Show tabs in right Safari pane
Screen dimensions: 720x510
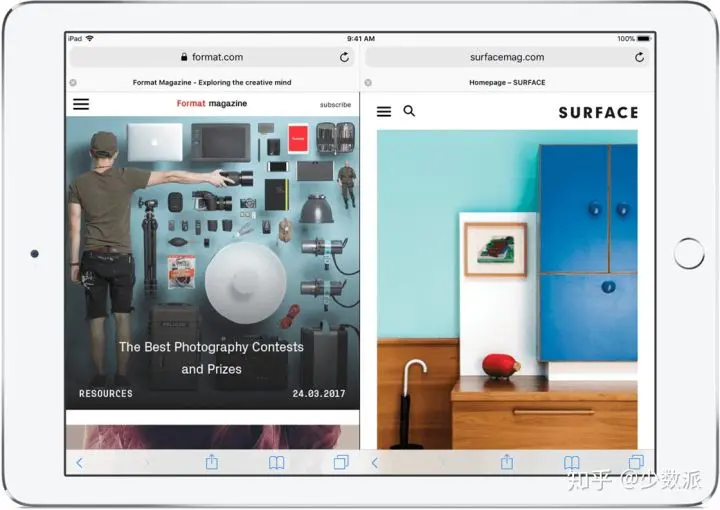pyautogui.click(x=636, y=462)
